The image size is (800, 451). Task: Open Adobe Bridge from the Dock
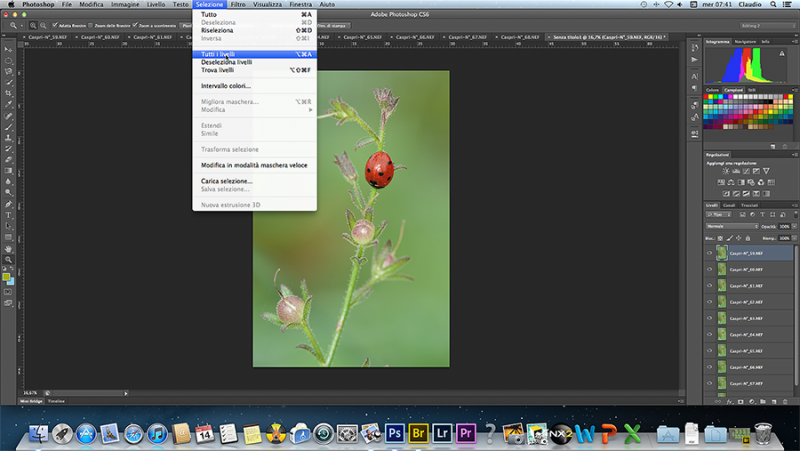[418, 434]
